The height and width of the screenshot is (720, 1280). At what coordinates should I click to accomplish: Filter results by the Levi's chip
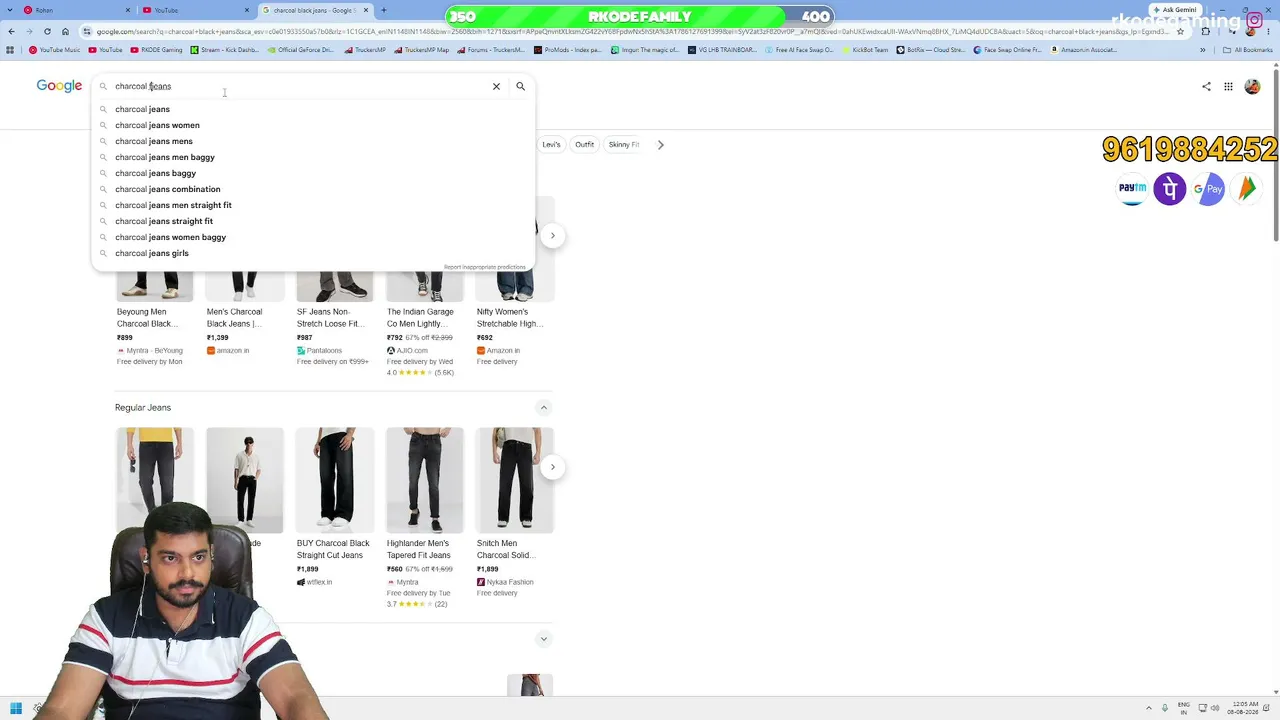click(551, 145)
